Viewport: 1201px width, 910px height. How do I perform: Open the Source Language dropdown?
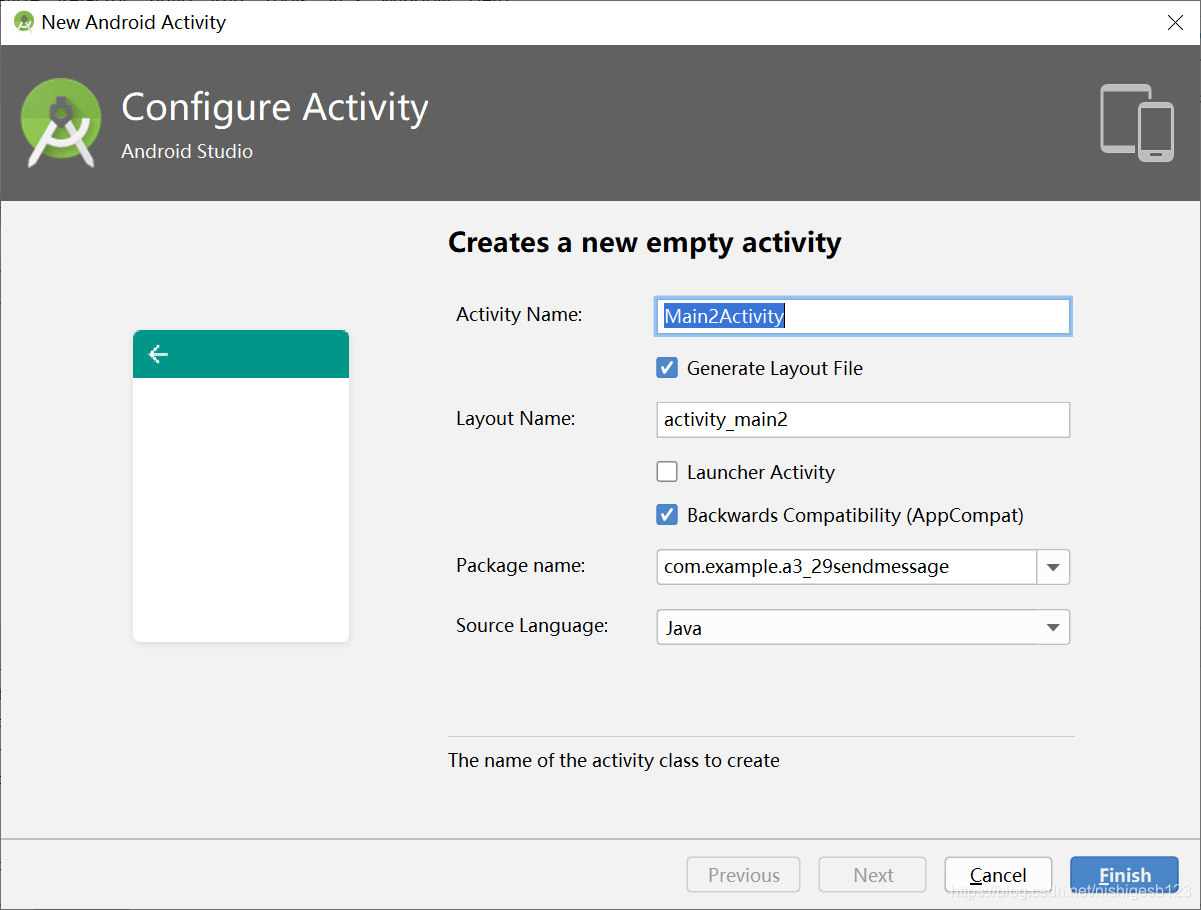pyautogui.click(x=863, y=628)
